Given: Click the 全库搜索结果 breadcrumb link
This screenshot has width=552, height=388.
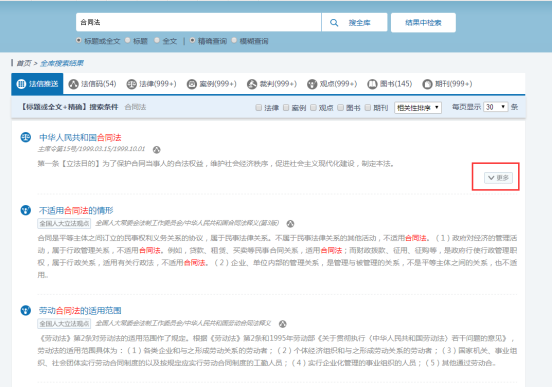Looking at the screenshot, I should 62,63.
